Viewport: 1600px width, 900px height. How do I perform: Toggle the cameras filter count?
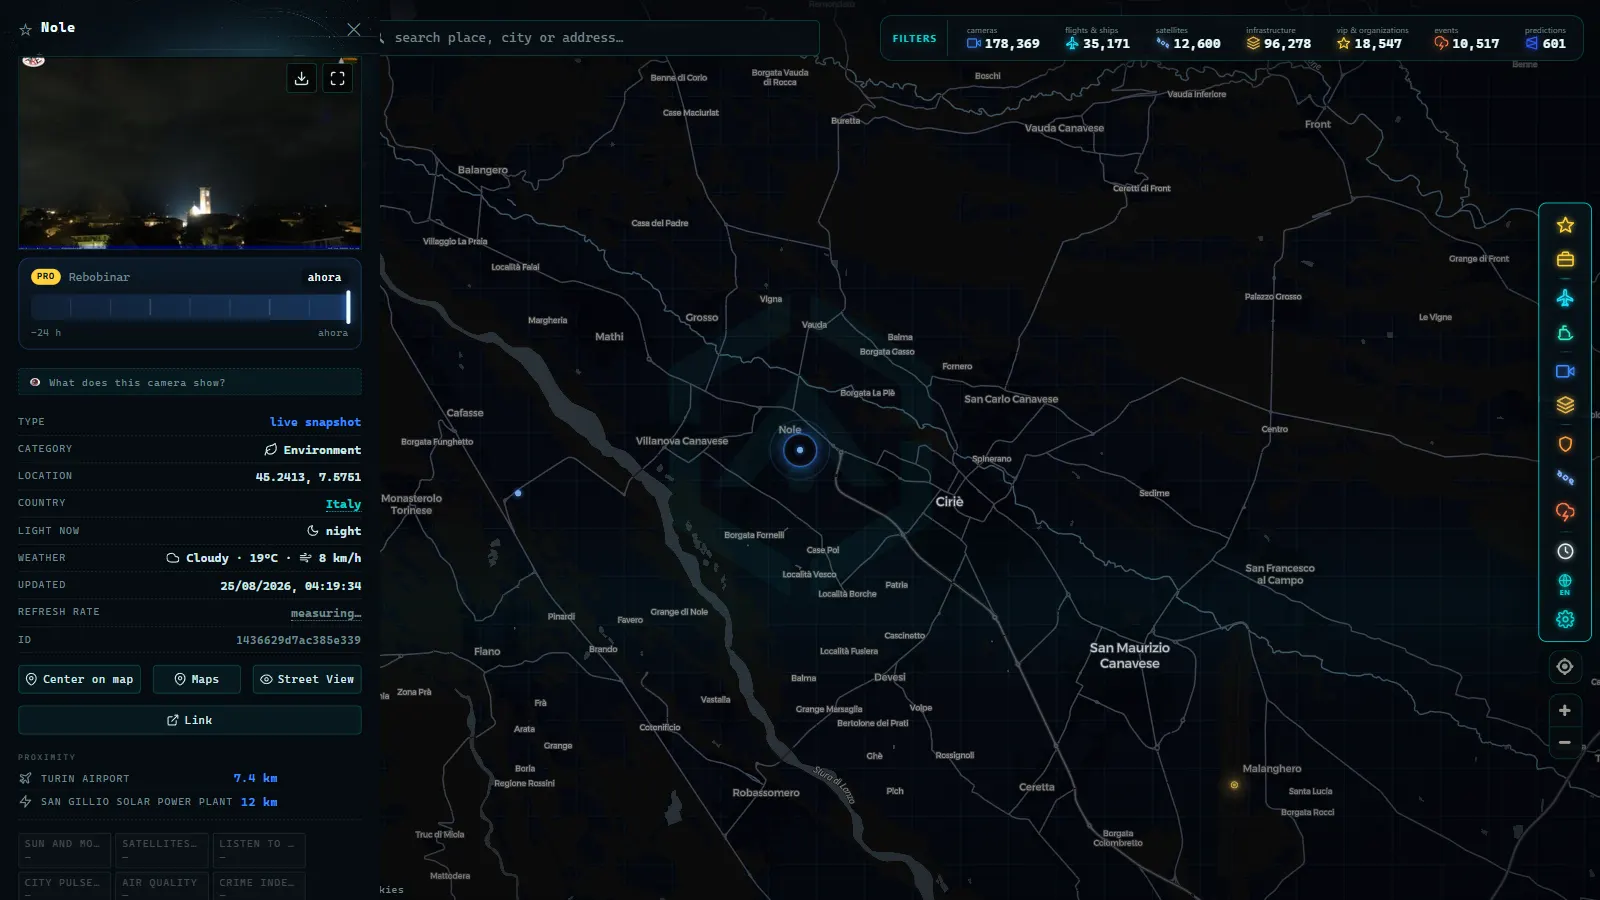[x=1003, y=39]
